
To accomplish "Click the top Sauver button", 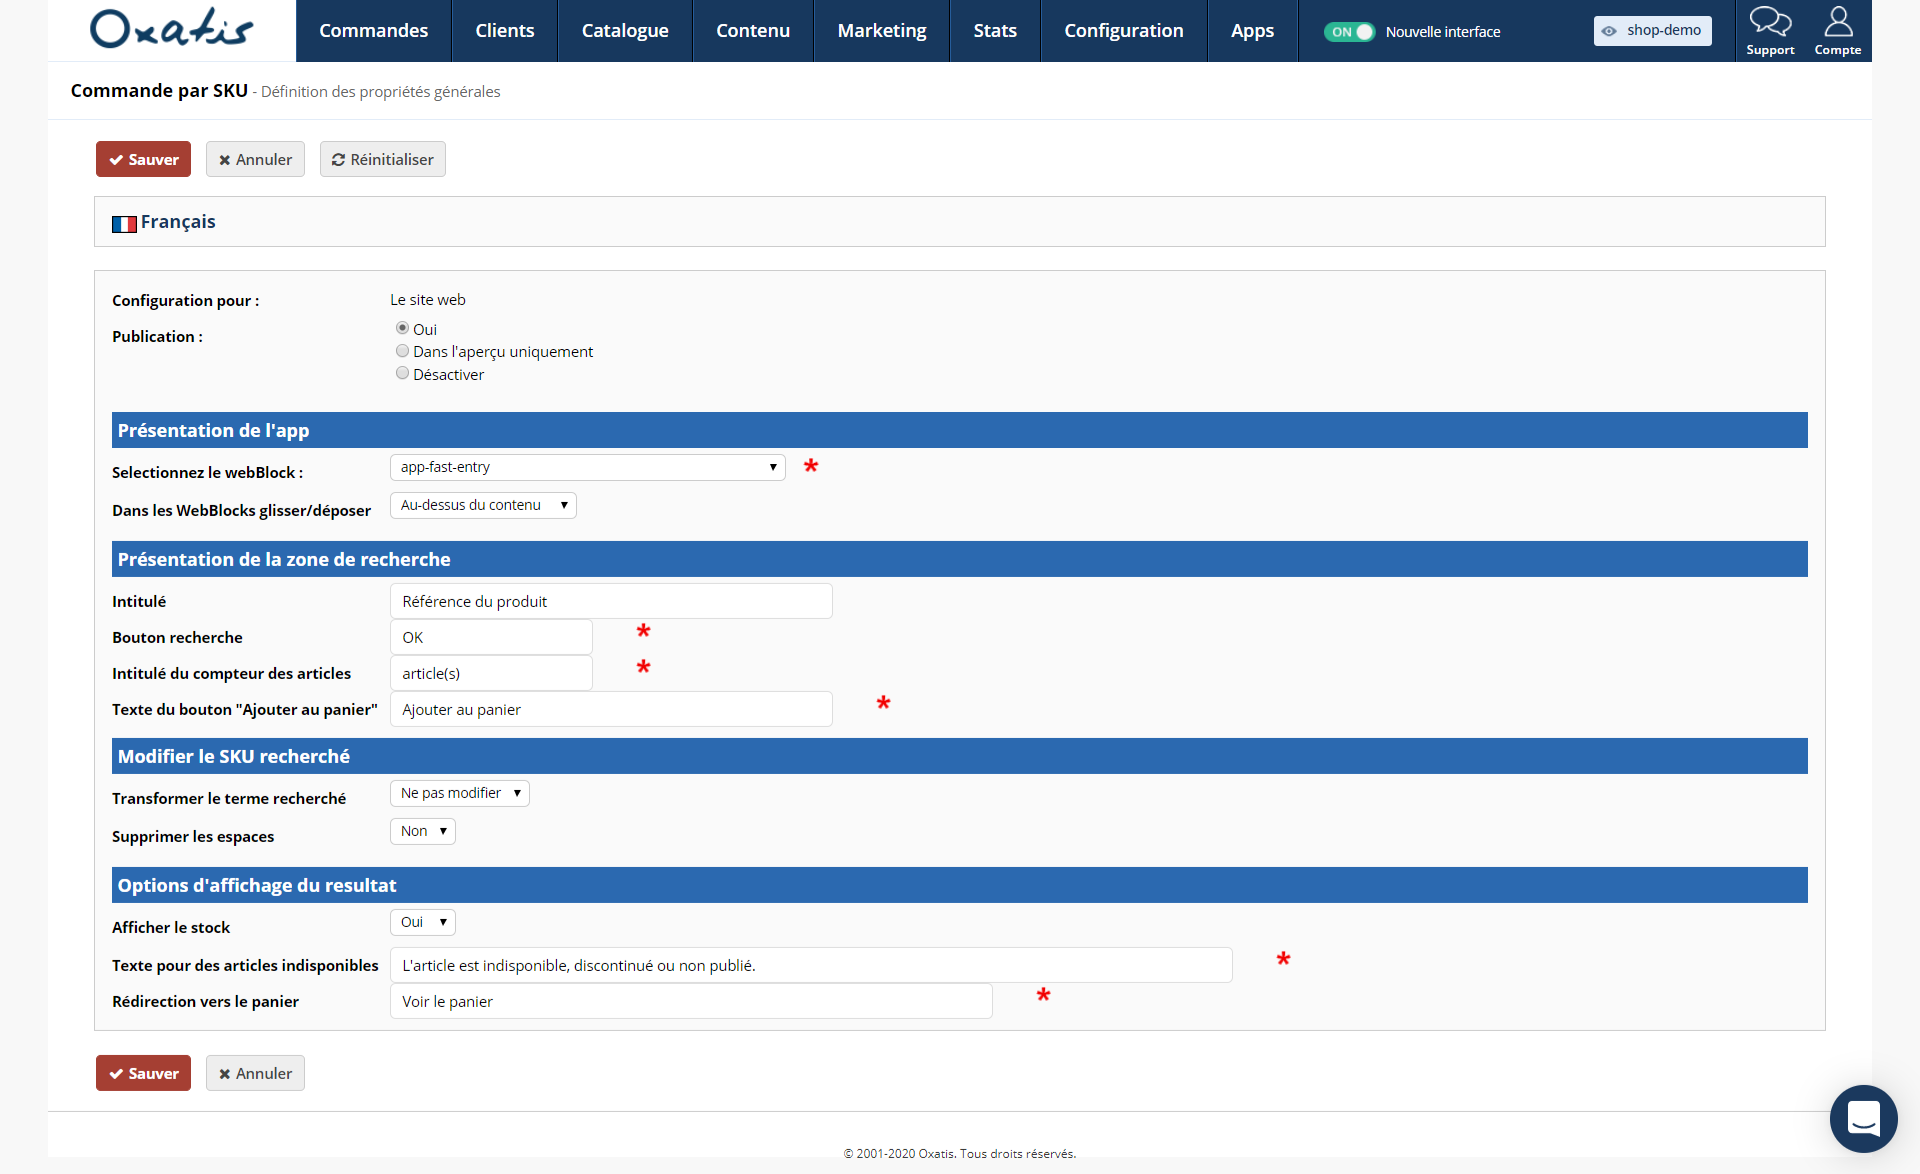I will [x=143, y=159].
